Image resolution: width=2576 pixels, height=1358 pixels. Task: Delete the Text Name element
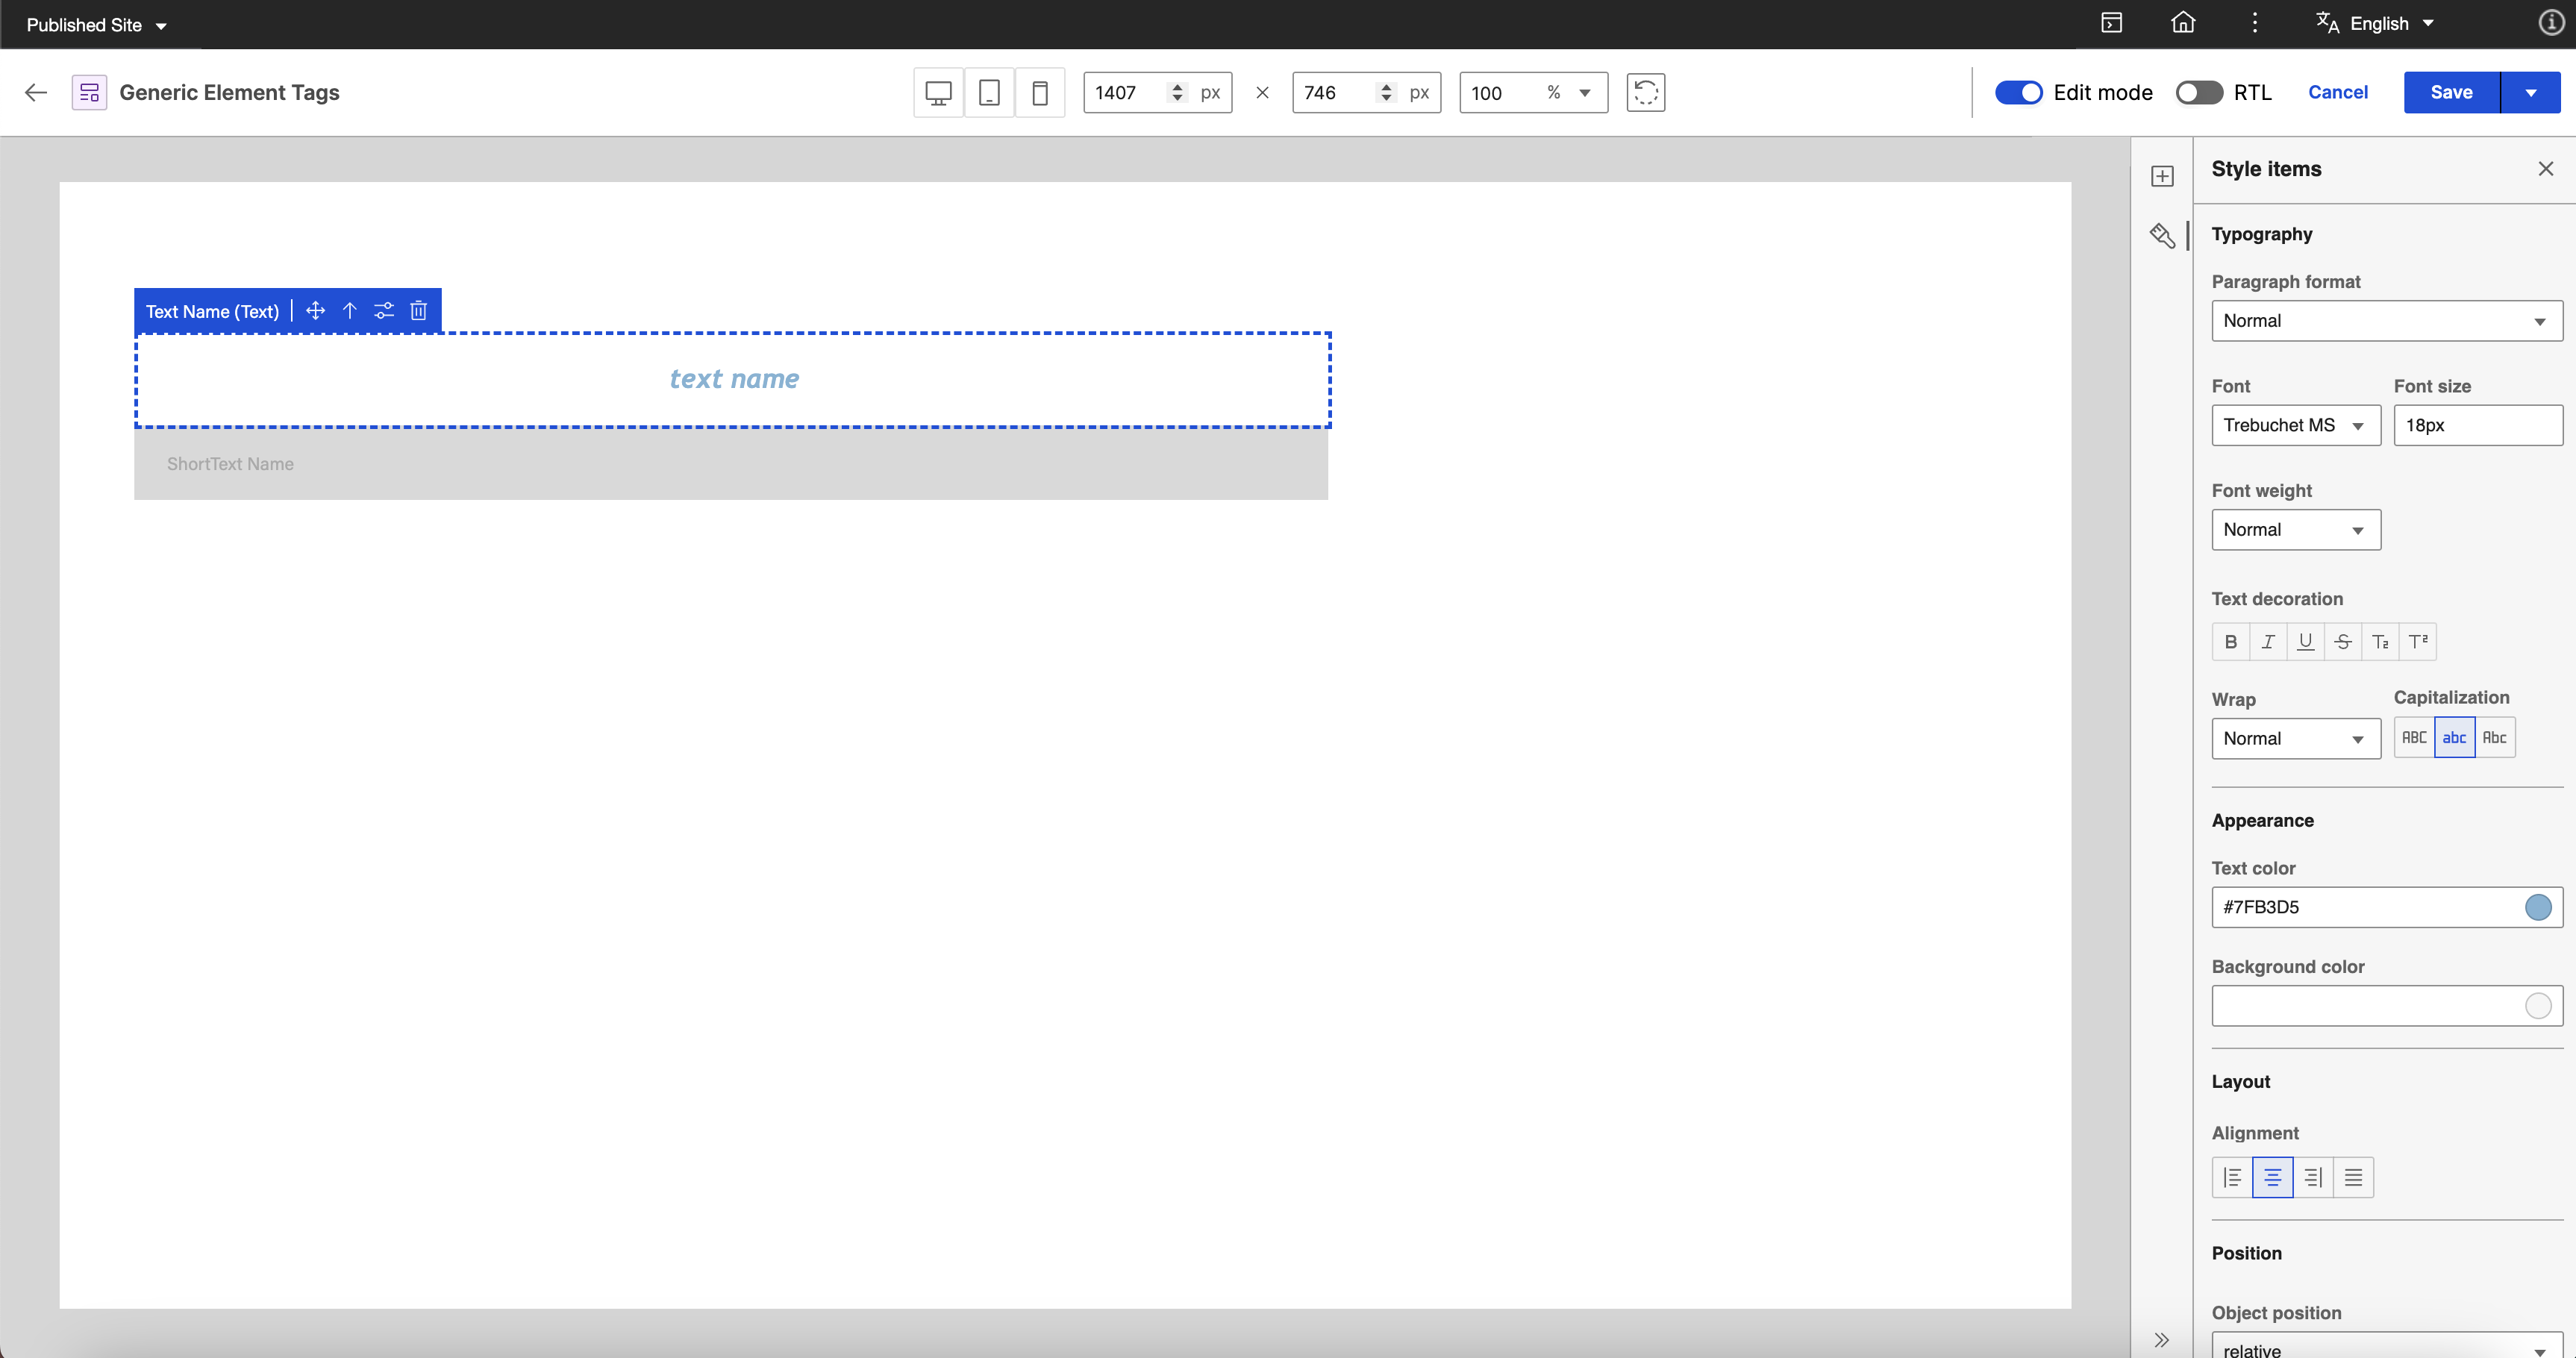click(x=419, y=311)
